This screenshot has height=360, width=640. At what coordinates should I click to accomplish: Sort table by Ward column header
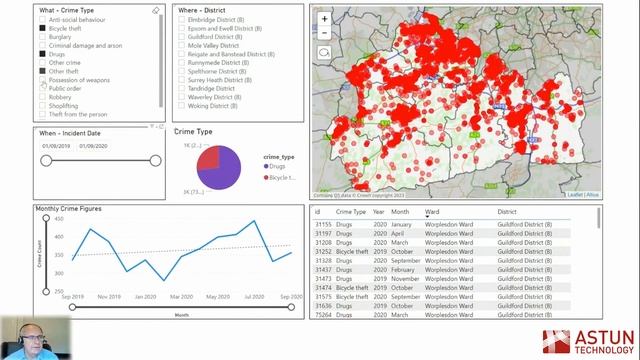point(432,212)
